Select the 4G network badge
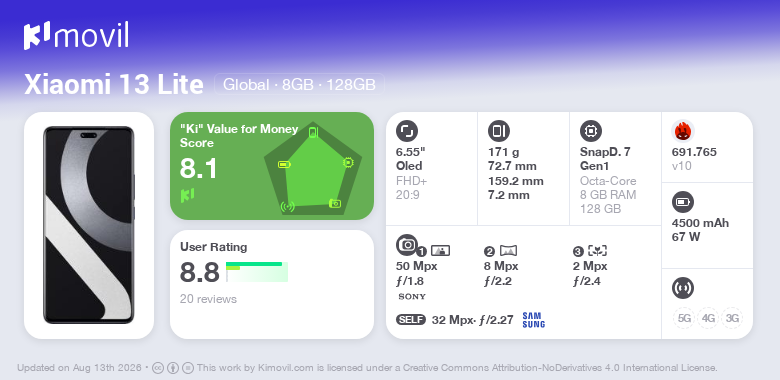Viewport: 780px width, 380px height. [x=708, y=318]
